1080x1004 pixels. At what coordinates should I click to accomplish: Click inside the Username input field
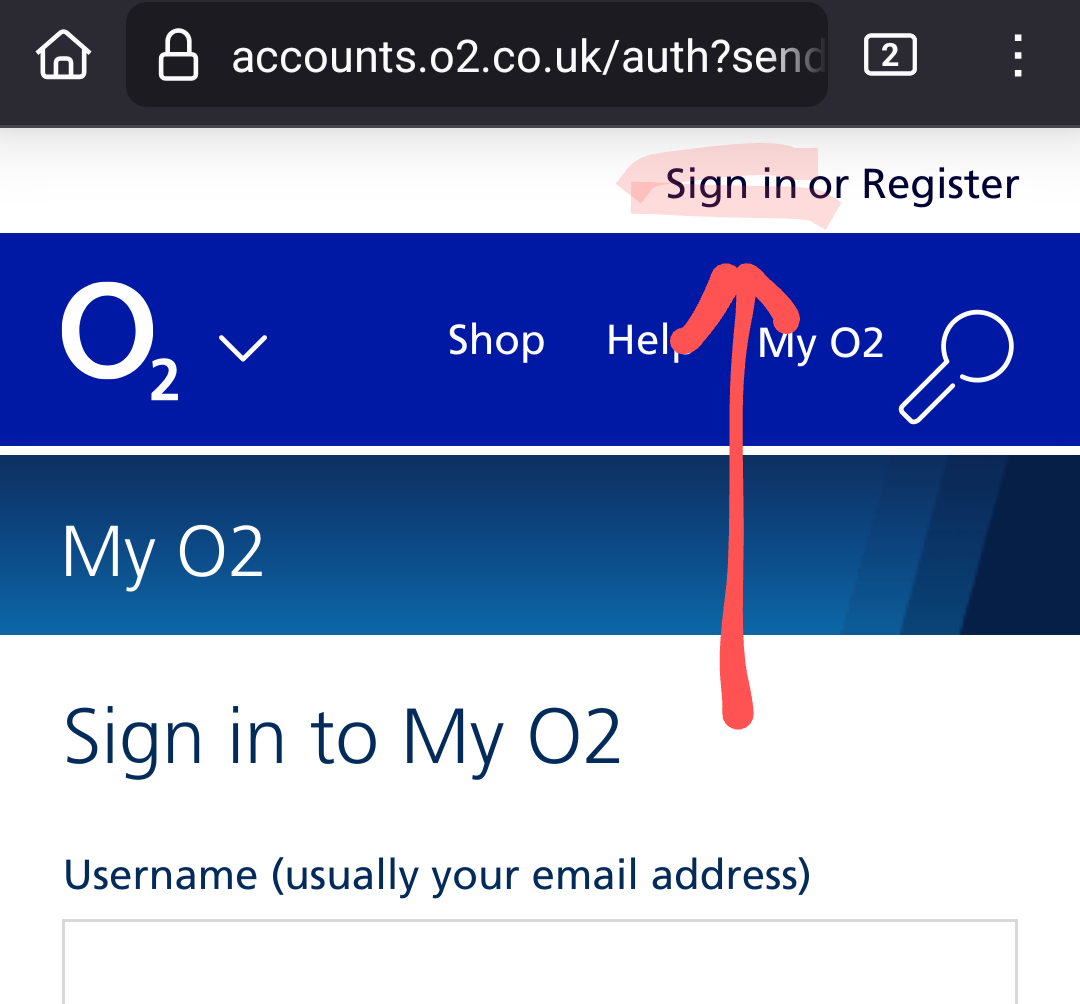click(540, 965)
